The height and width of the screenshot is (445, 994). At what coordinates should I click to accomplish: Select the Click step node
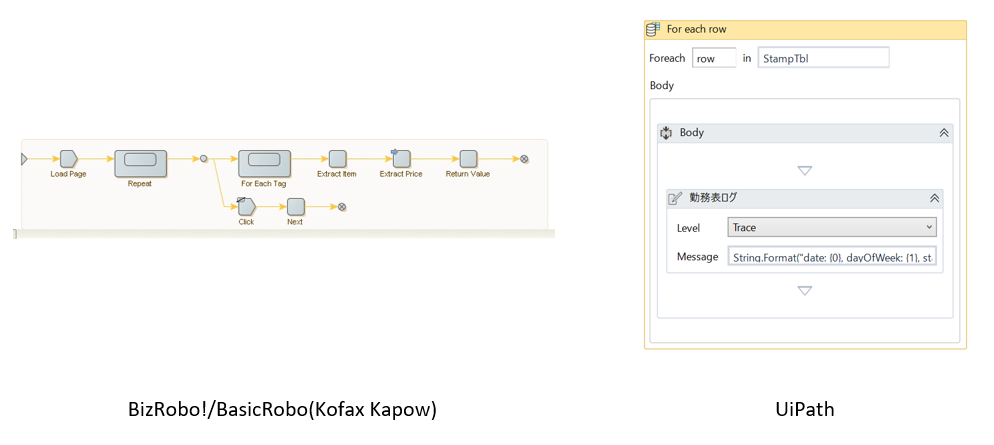tap(246, 206)
